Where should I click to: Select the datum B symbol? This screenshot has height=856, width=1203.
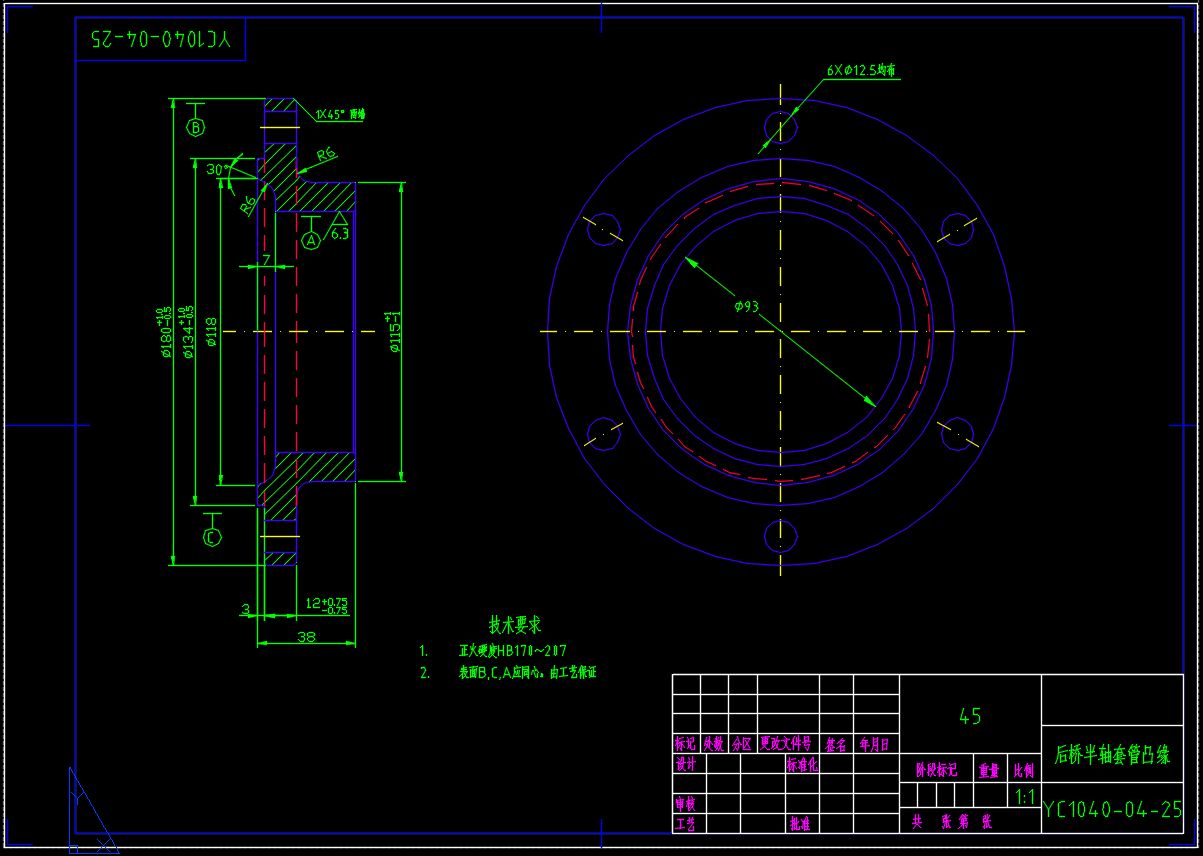click(x=196, y=127)
